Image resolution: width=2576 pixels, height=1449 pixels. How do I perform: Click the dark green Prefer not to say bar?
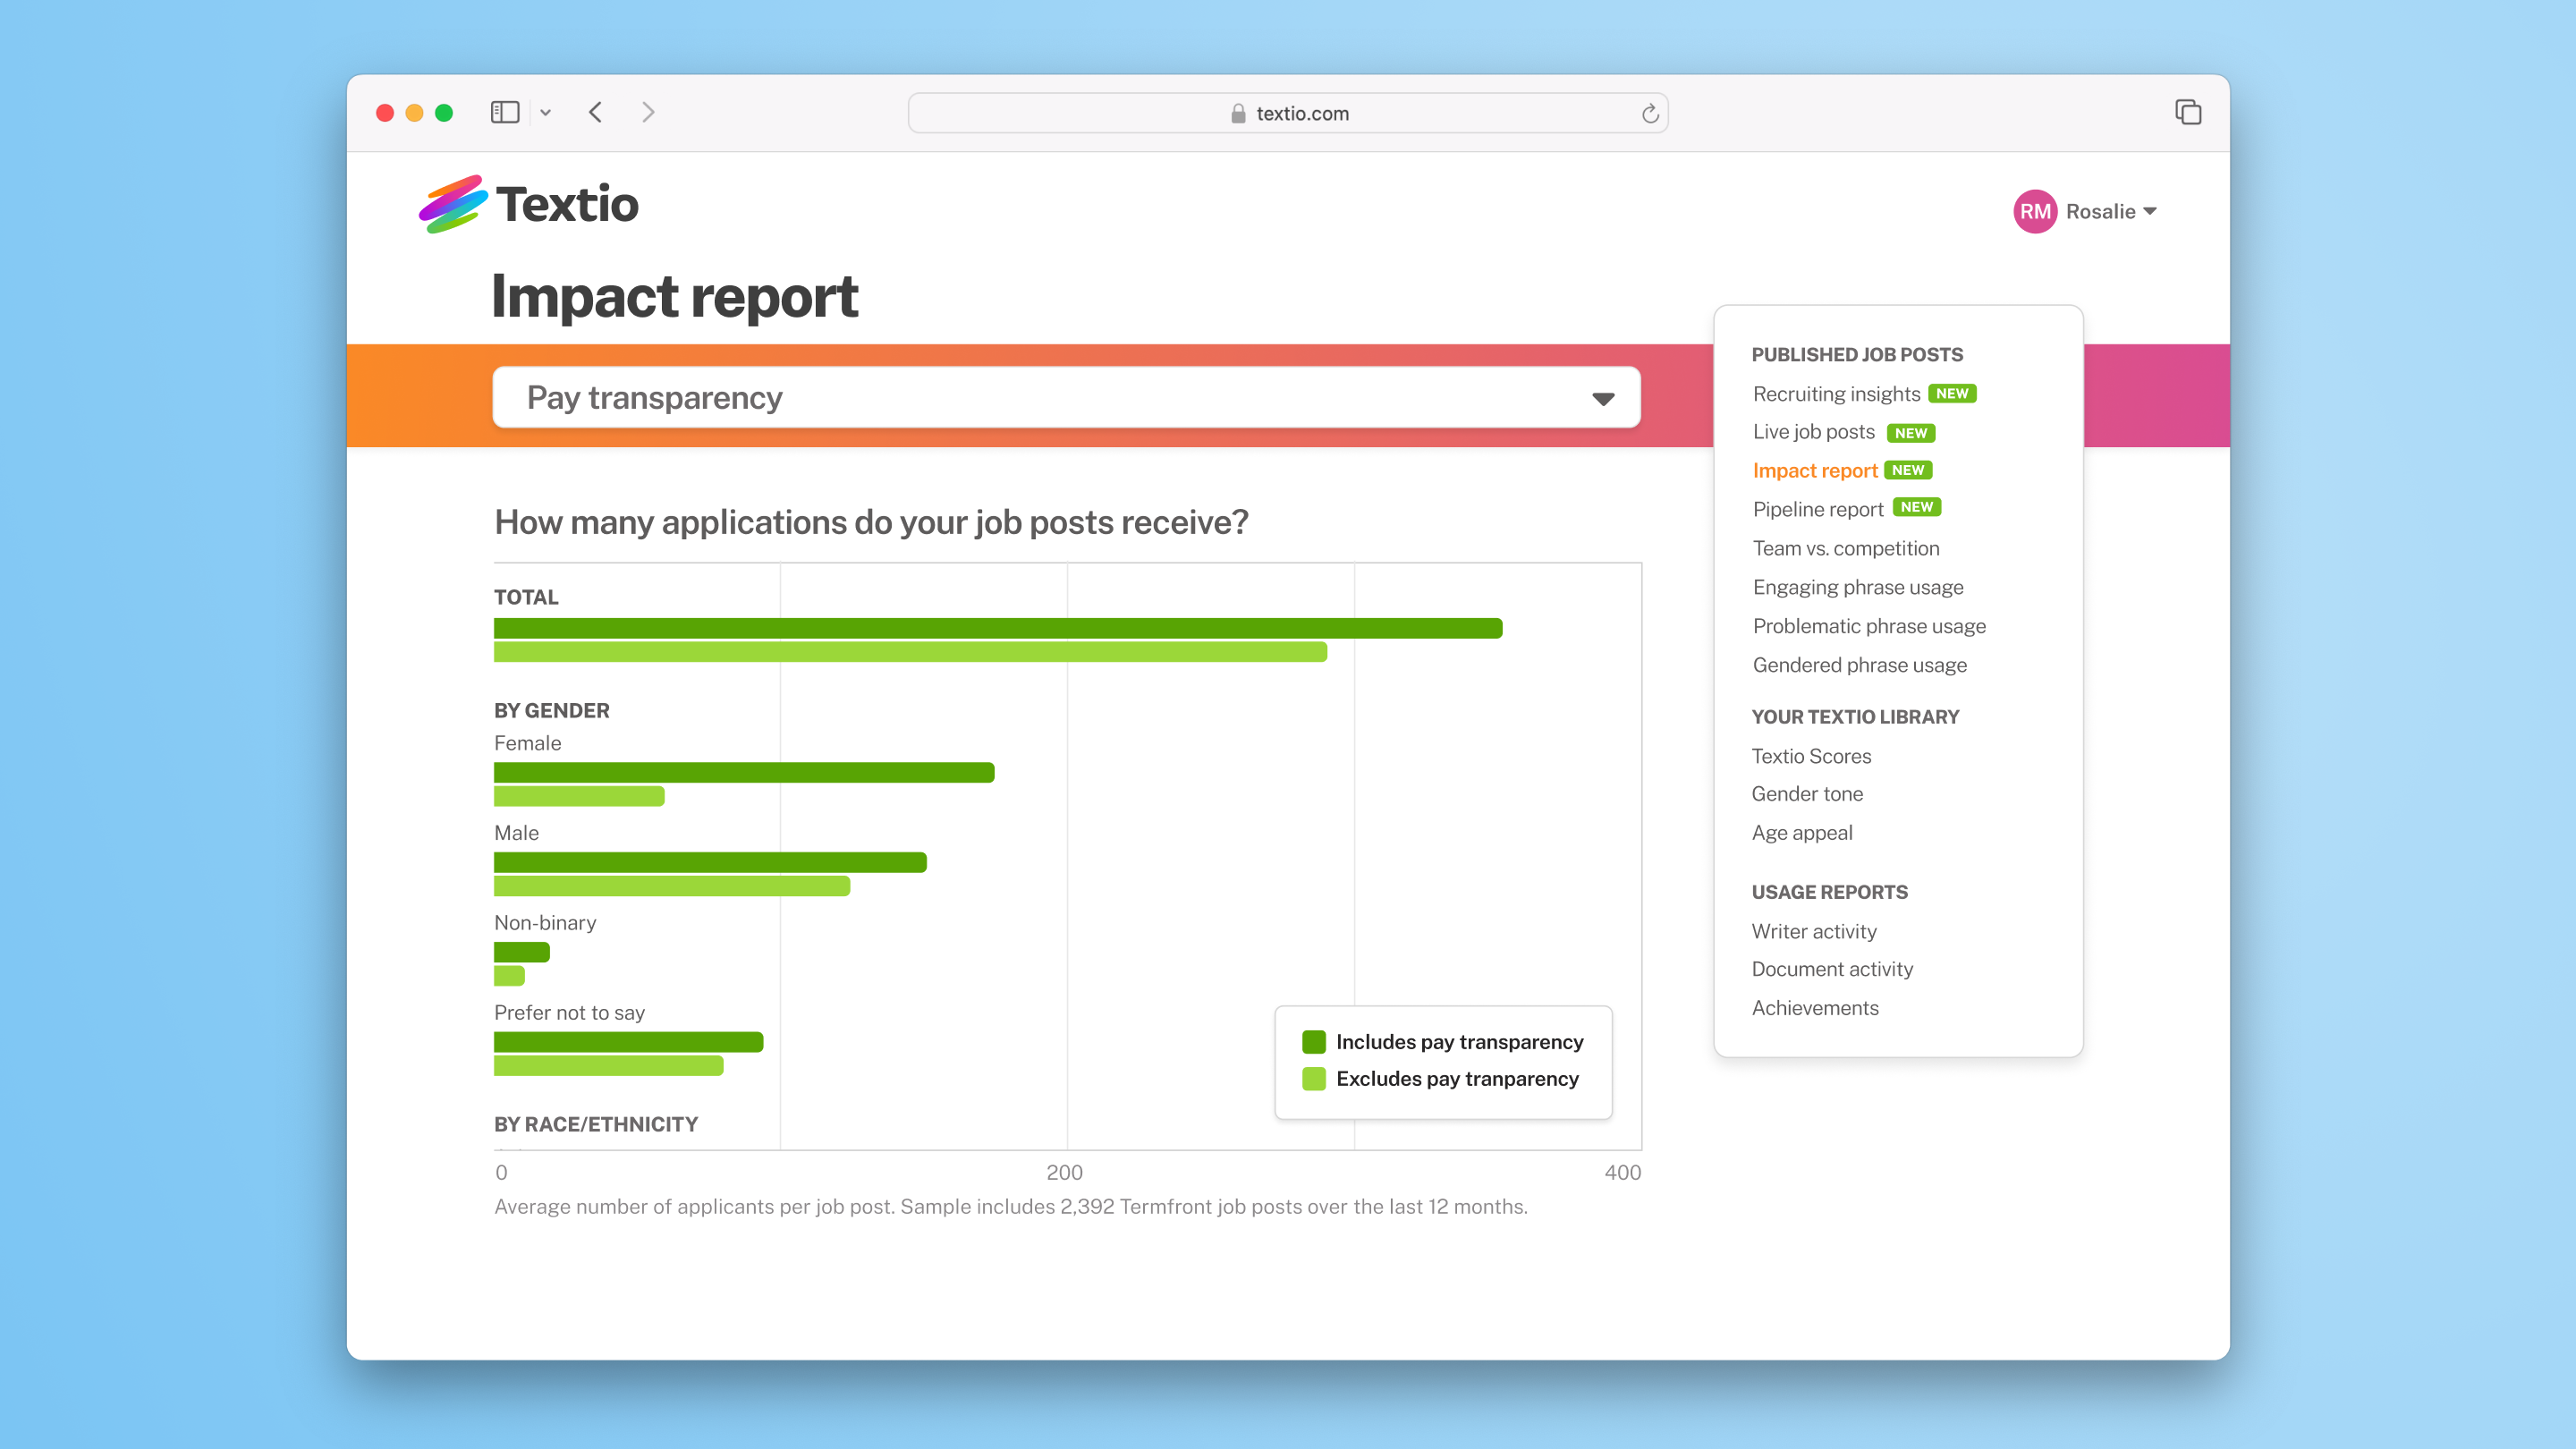click(629, 1042)
